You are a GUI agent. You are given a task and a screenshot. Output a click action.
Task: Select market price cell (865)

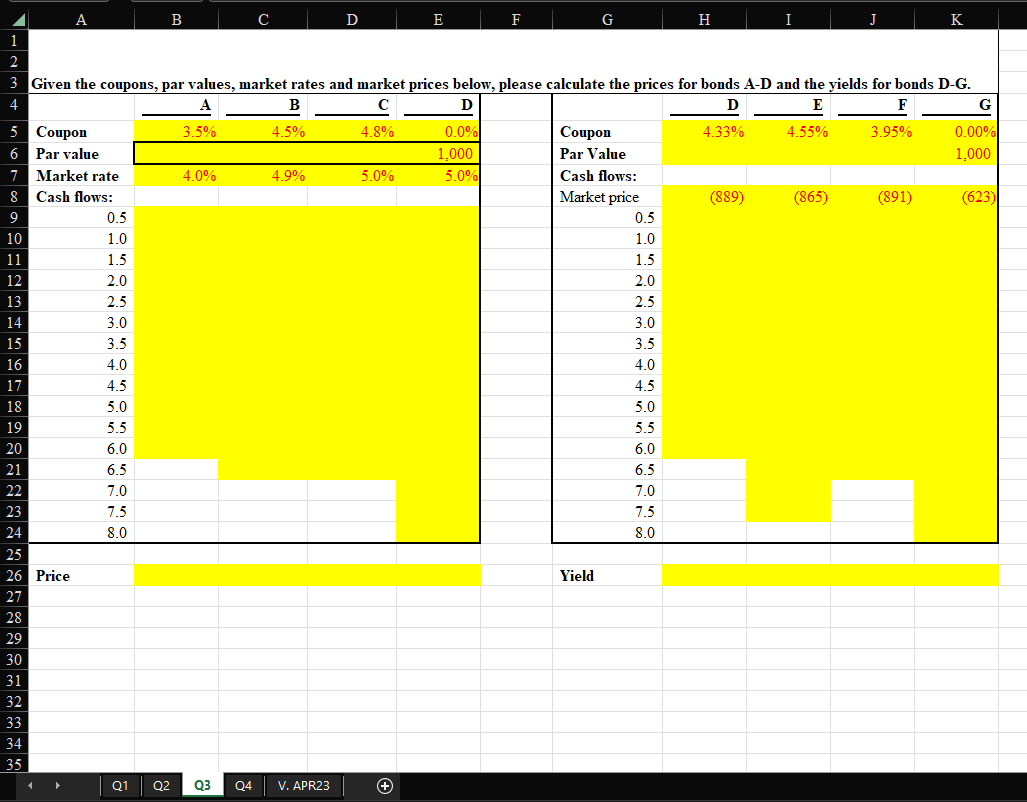(788, 197)
